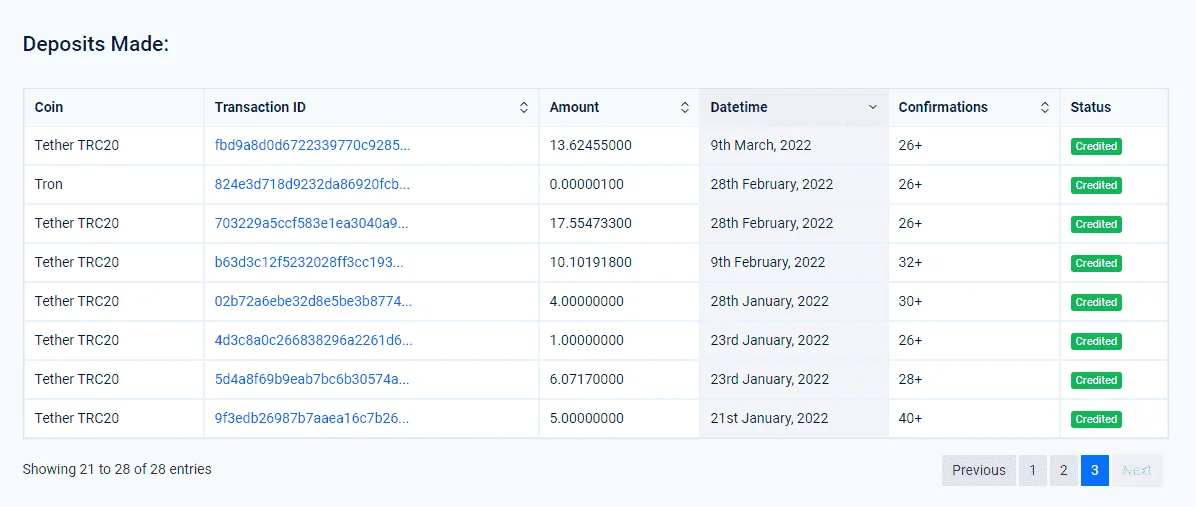Select current page 3 button
Viewport: 1196px width, 507px height.
(x=1095, y=470)
